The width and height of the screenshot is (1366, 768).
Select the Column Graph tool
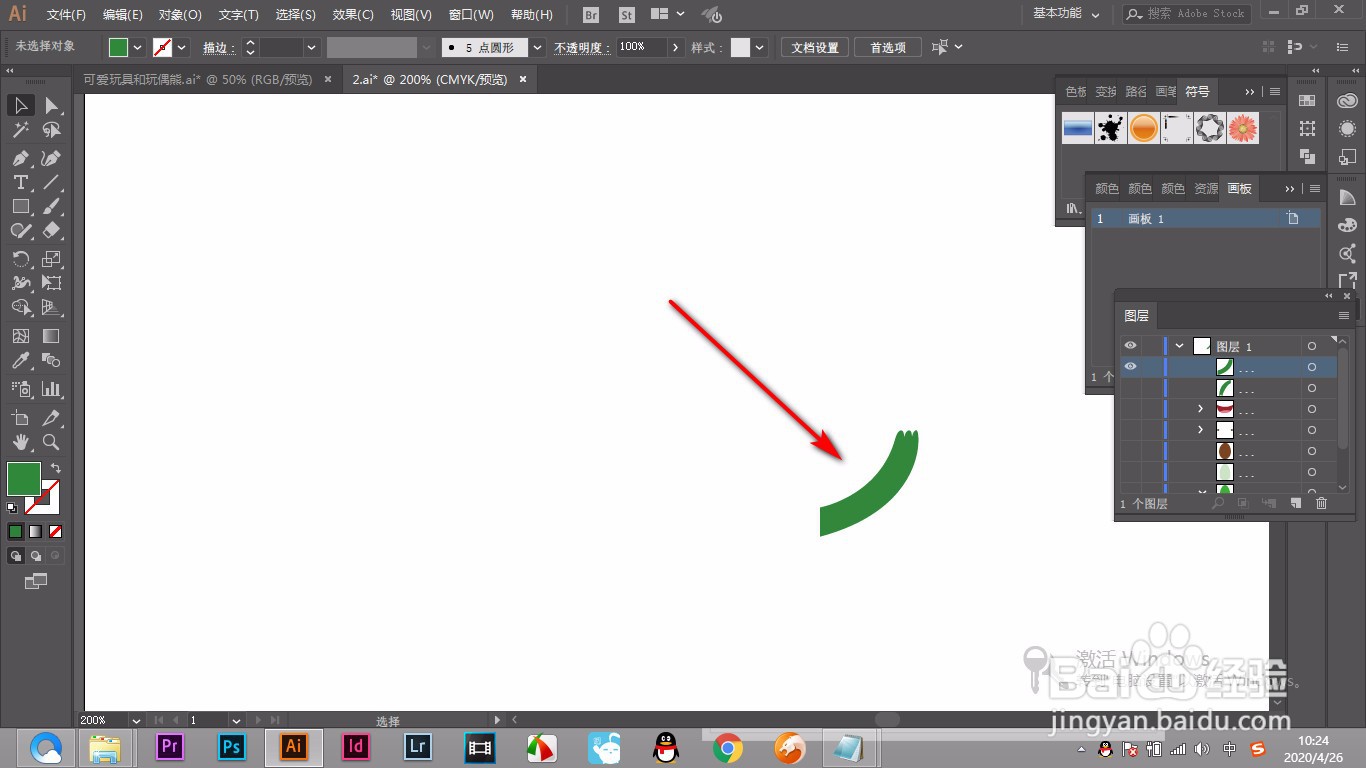coord(51,389)
